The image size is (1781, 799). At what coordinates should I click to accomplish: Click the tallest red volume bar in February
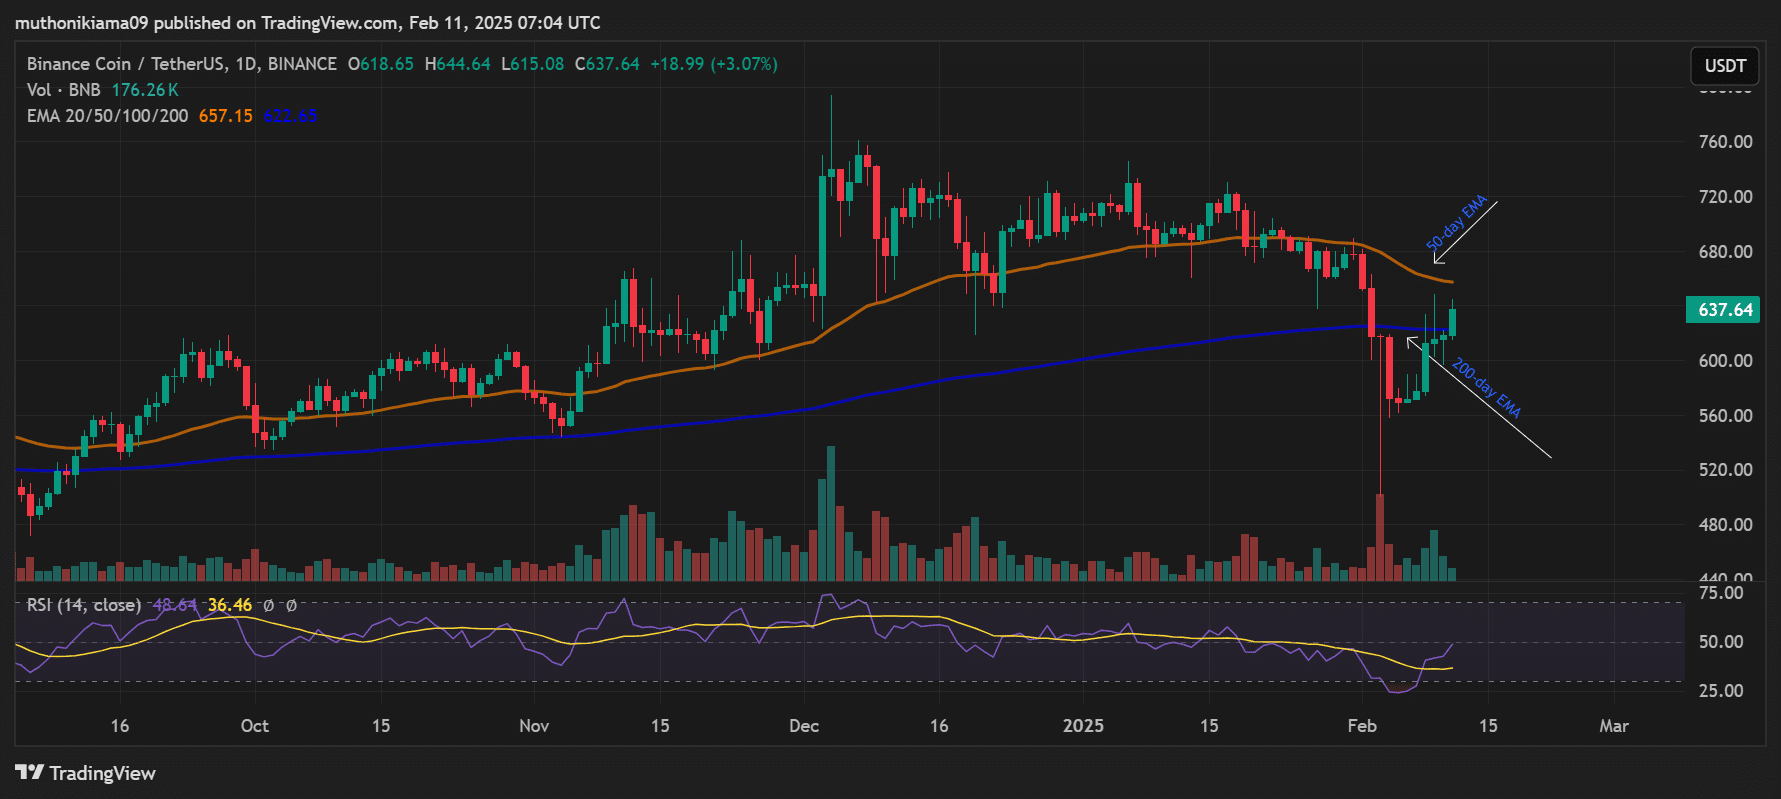pyautogui.click(x=1380, y=537)
